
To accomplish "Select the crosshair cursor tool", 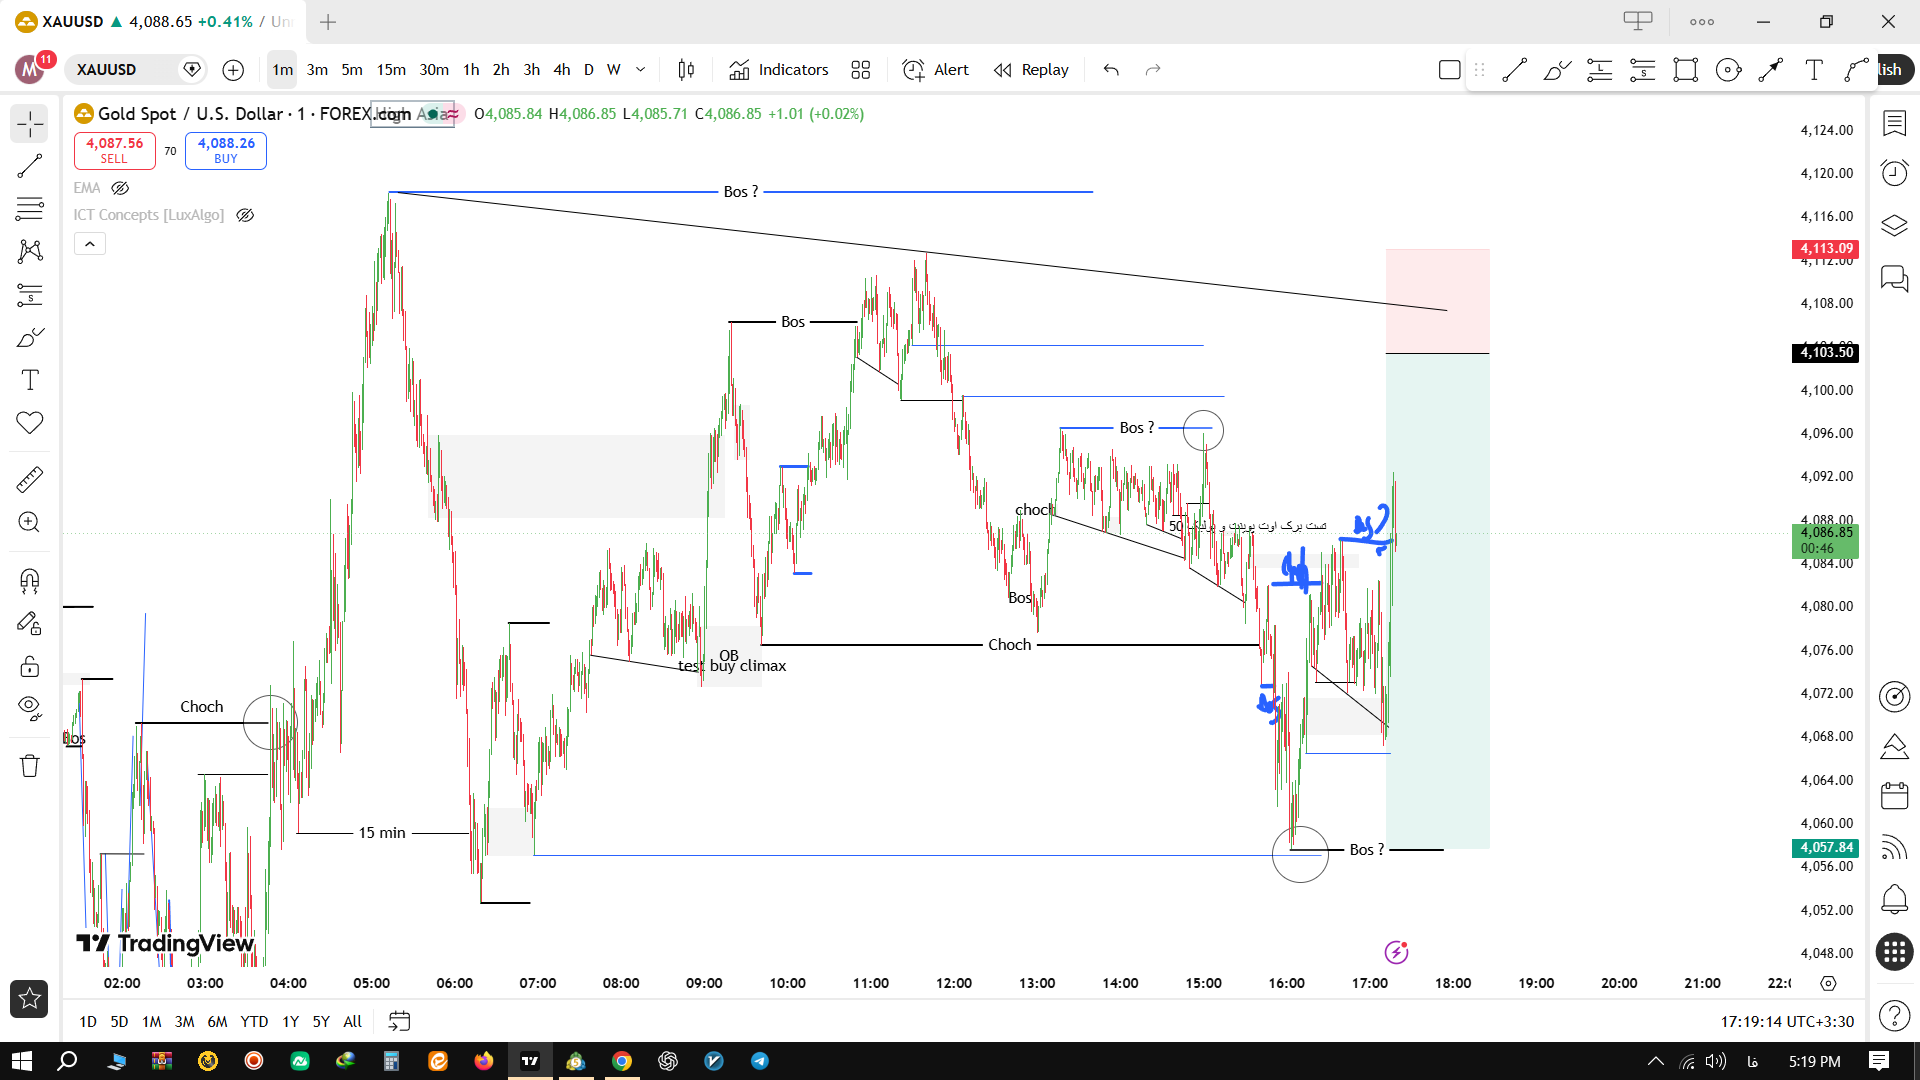I will [x=30, y=124].
